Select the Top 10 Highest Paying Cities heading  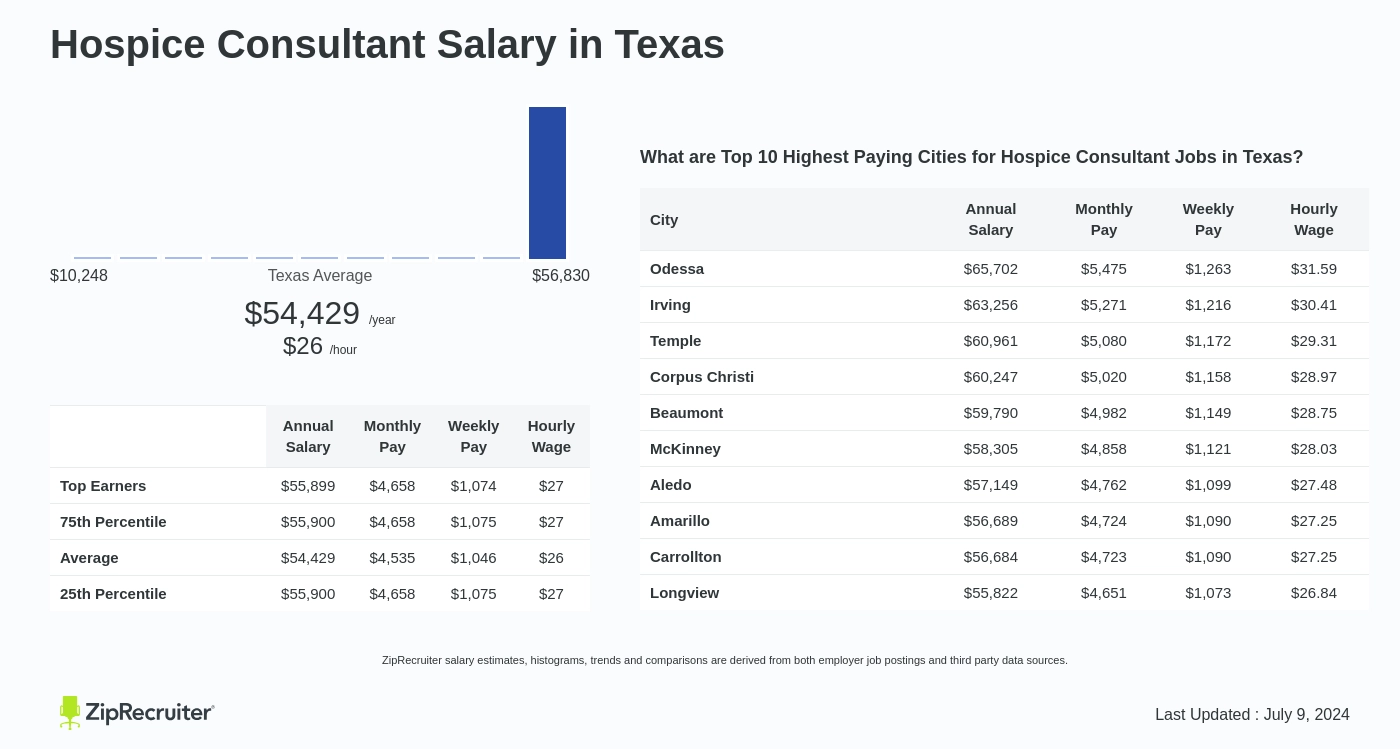971,157
